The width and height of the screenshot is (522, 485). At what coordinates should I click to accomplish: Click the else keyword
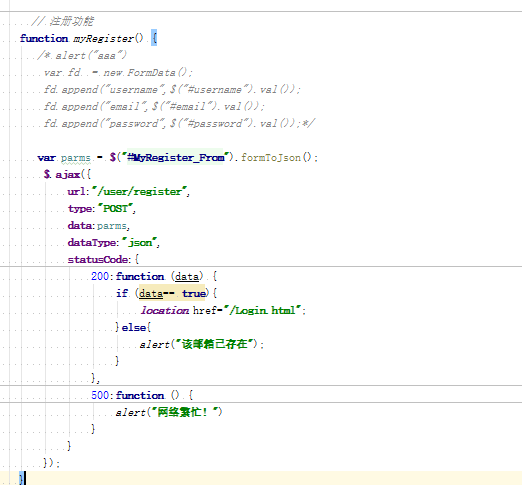(x=133, y=328)
